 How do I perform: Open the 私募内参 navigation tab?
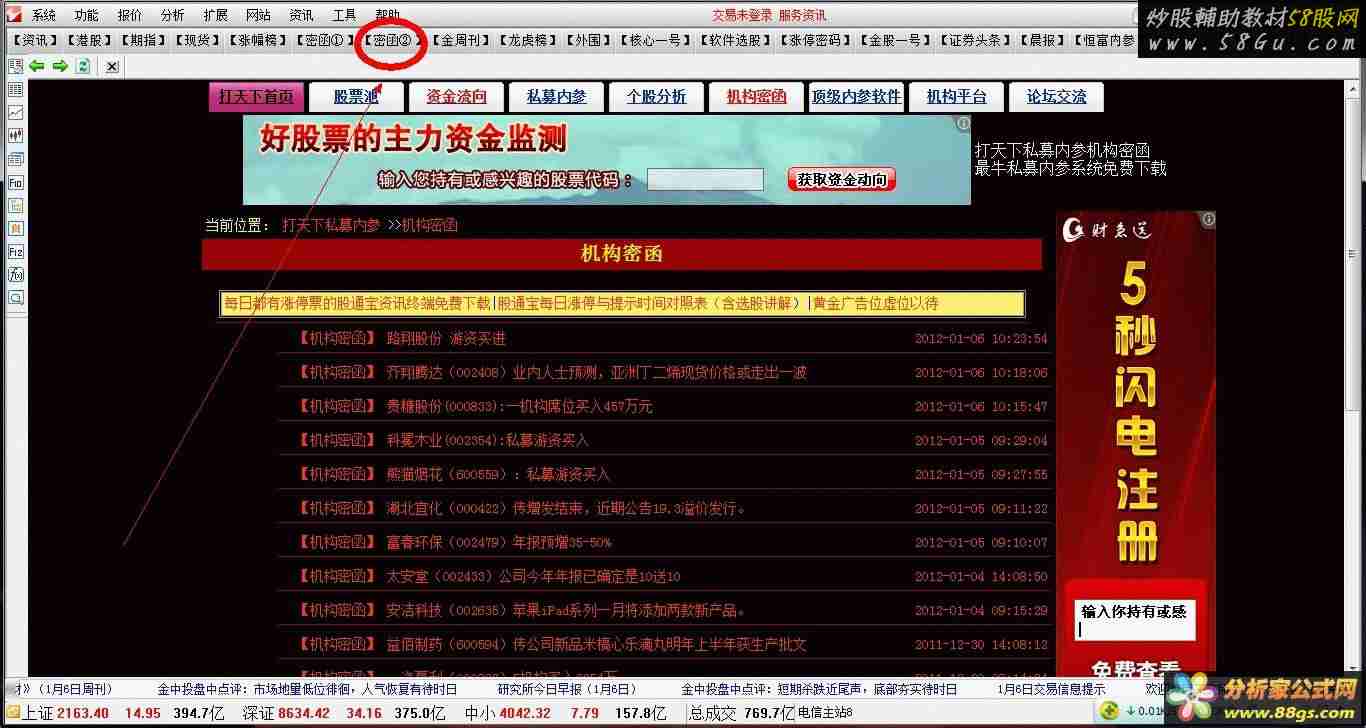coord(557,97)
